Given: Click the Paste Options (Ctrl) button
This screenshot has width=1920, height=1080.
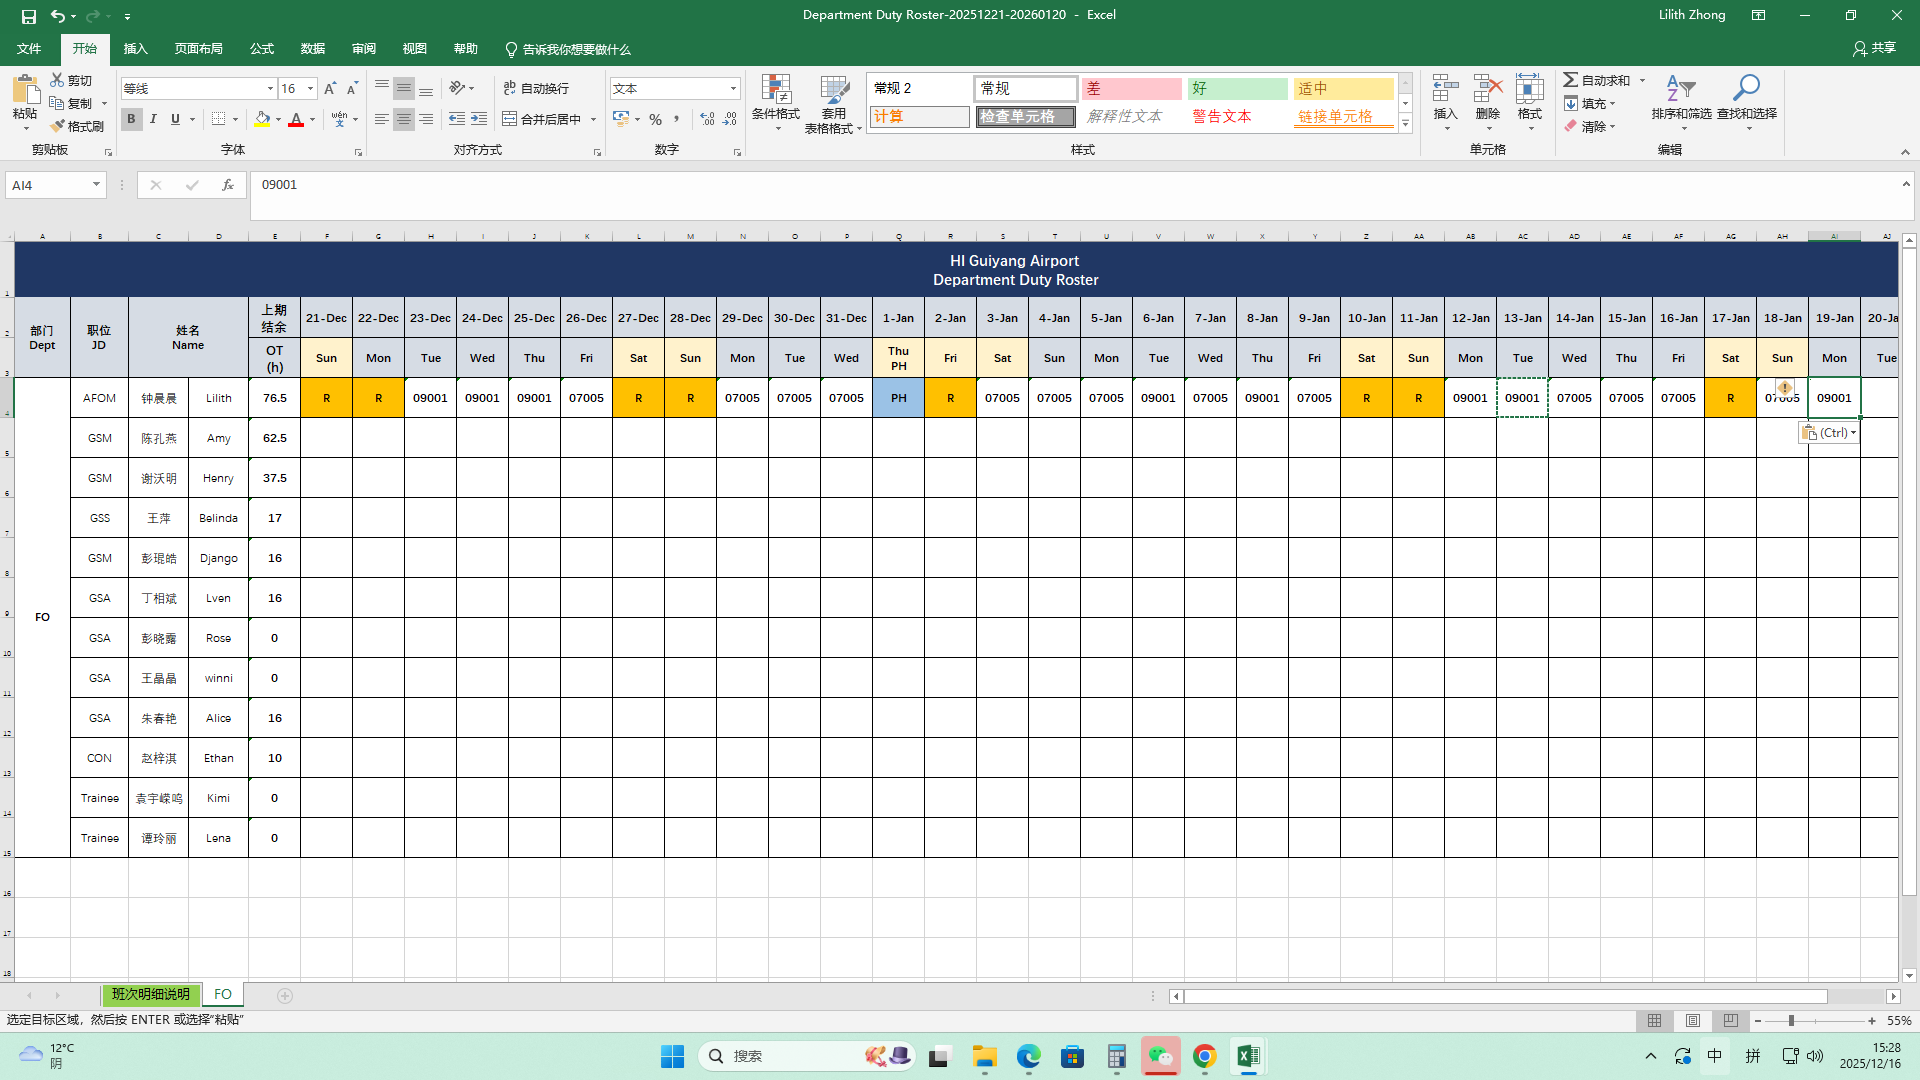Looking at the screenshot, I should (1828, 433).
